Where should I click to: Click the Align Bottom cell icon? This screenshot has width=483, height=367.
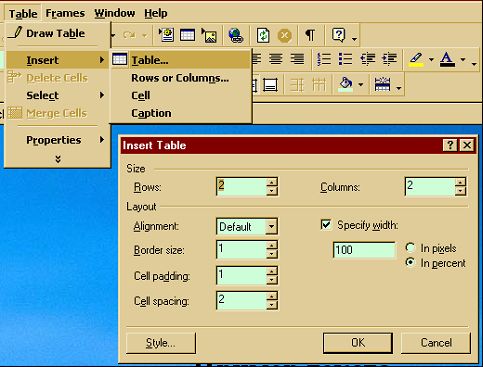(x=270, y=85)
